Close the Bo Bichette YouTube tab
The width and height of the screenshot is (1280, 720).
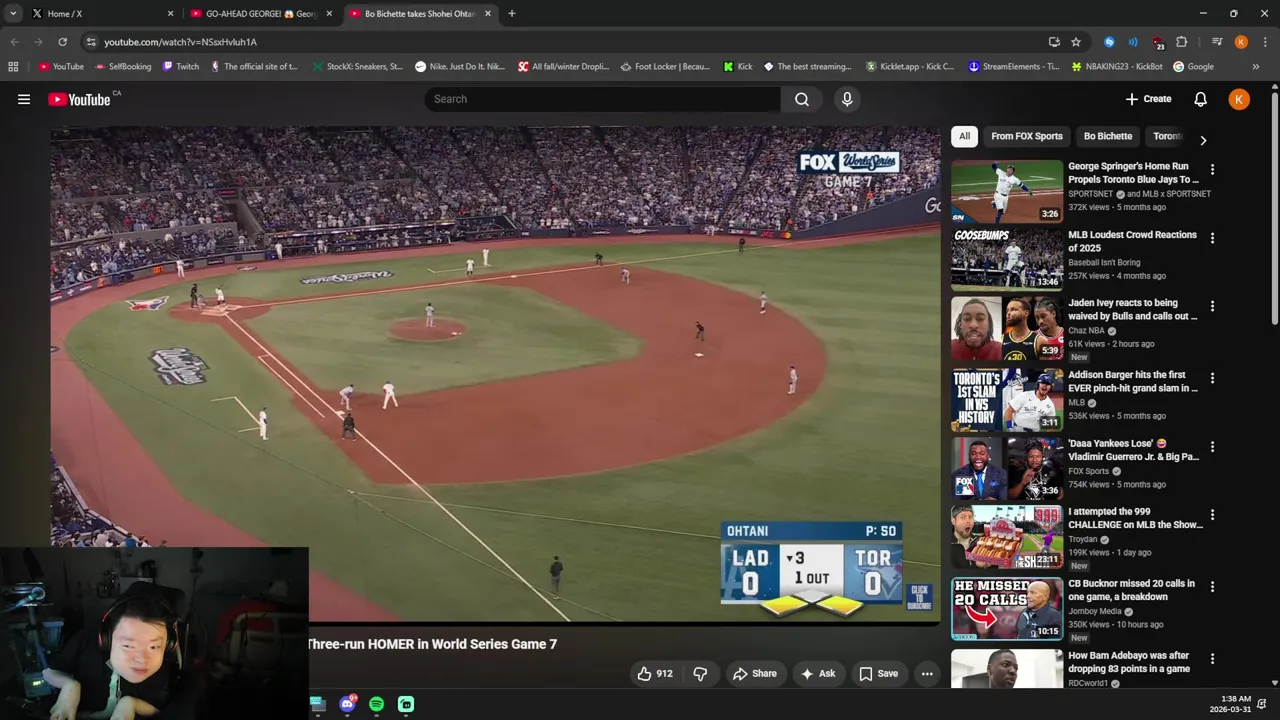[488, 14]
